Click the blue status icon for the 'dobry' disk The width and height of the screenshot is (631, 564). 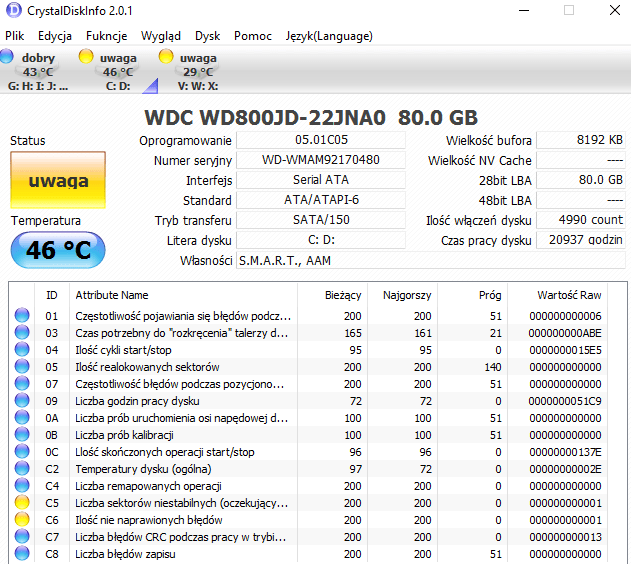(x=6, y=56)
